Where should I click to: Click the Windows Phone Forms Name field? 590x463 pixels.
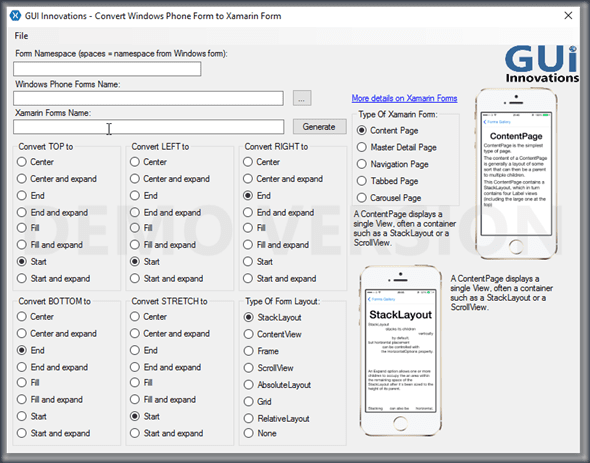point(148,98)
